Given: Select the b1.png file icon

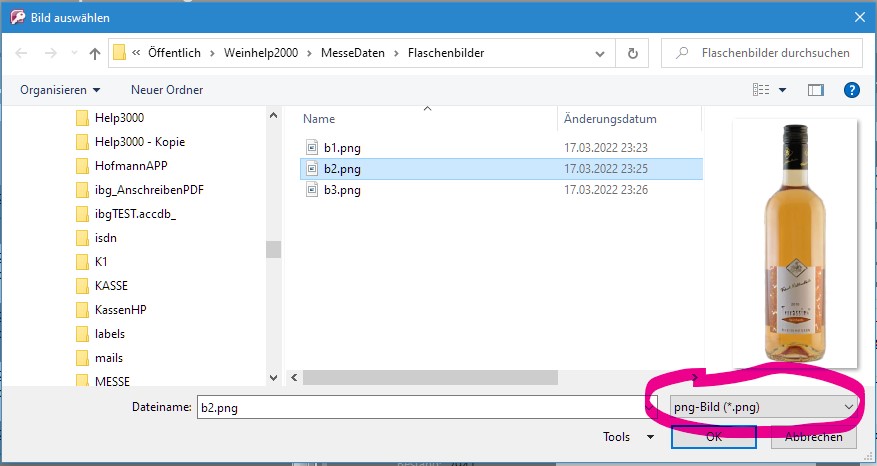Looking at the screenshot, I should point(312,147).
